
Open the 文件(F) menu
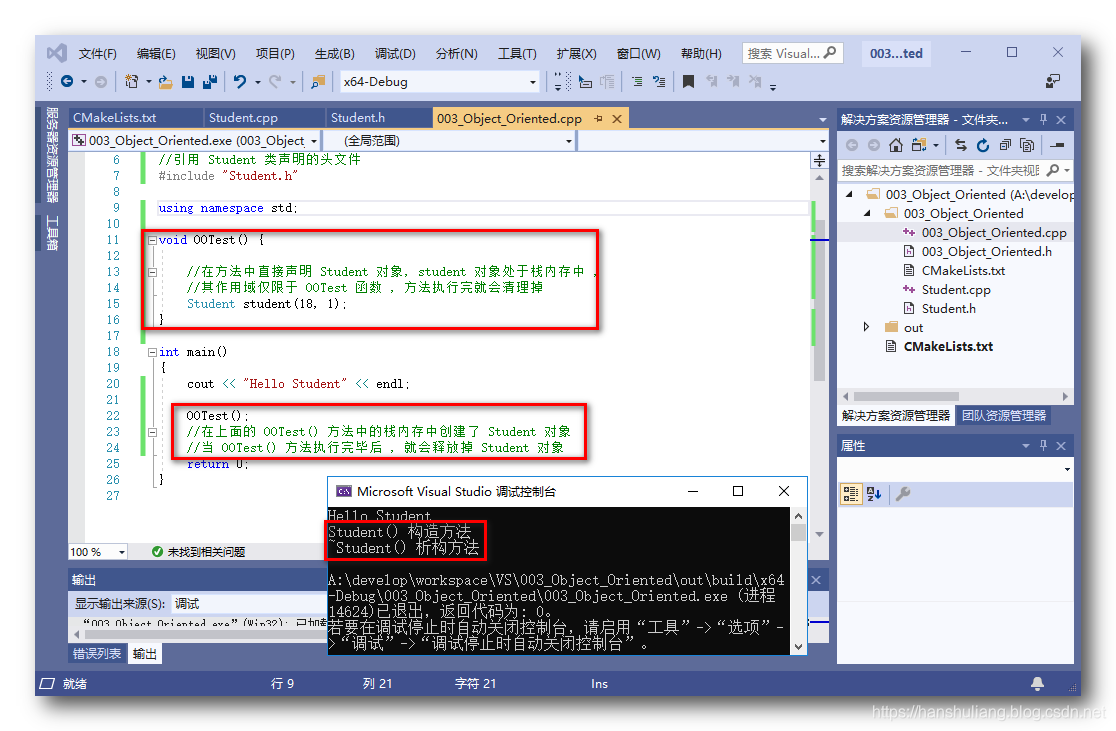click(x=98, y=53)
